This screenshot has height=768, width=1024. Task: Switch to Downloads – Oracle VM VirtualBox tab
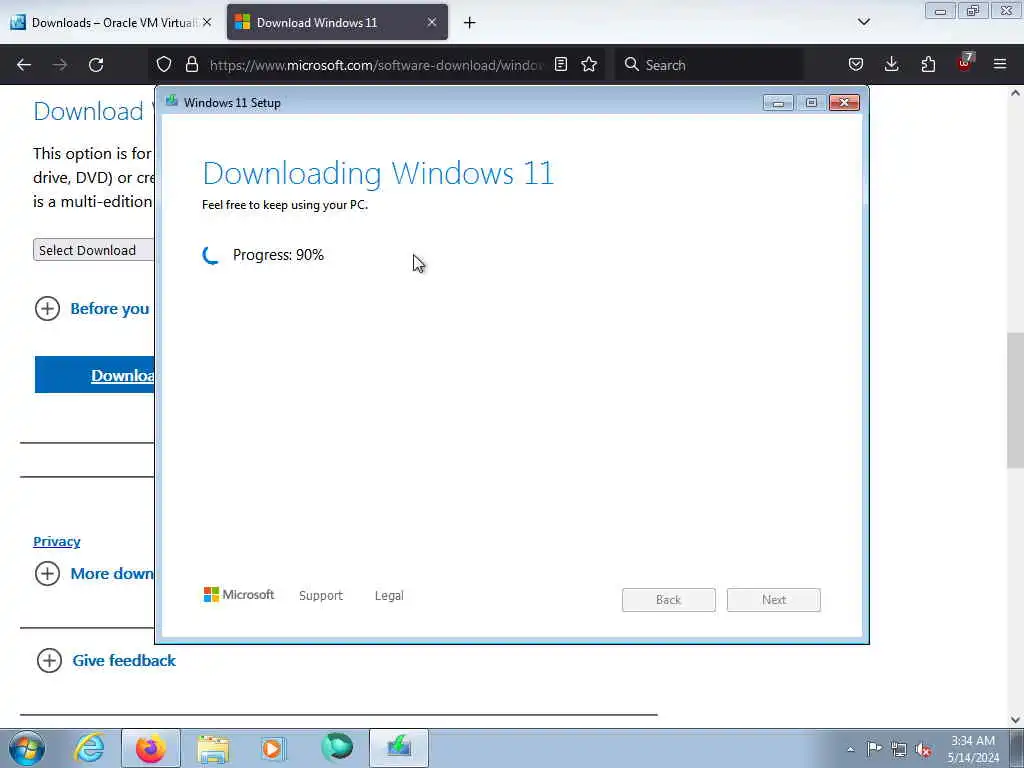(111, 22)
